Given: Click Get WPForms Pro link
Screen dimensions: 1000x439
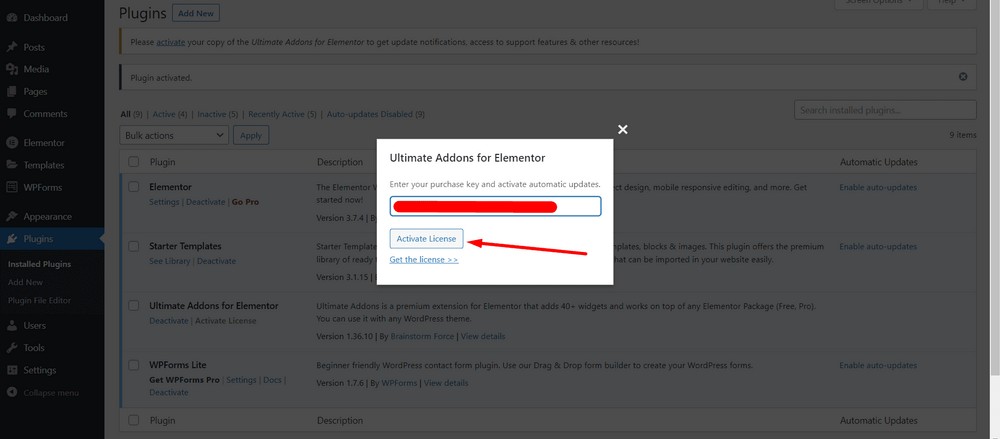Looking at the screenshot, I should tap(184, 380).
